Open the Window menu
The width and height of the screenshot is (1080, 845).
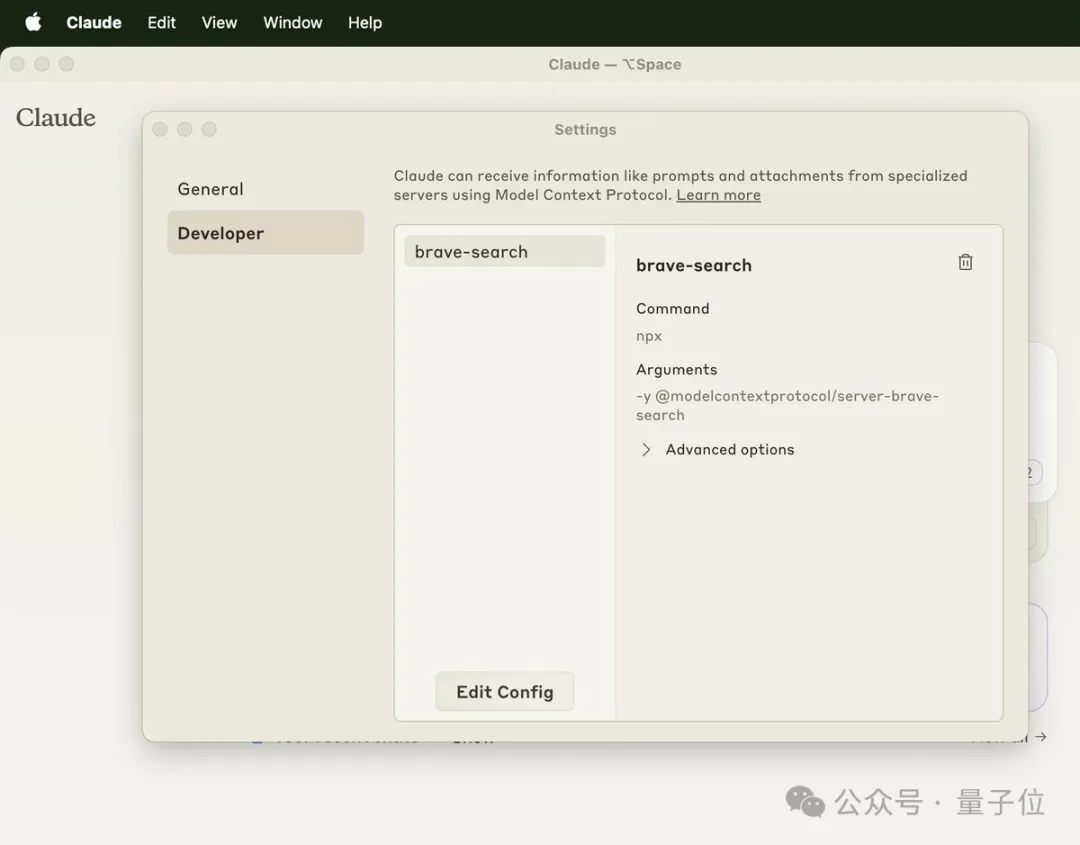coord(292,22)
